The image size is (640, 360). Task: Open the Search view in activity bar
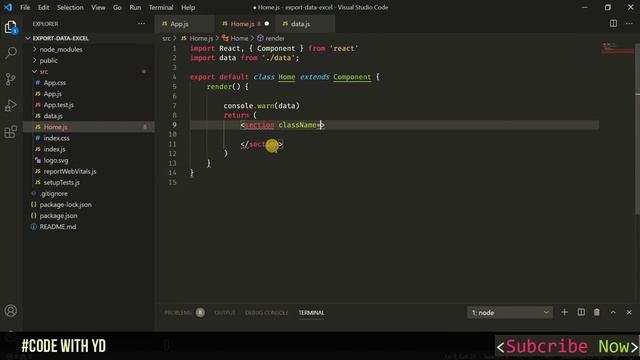click(x=11, y=53)
